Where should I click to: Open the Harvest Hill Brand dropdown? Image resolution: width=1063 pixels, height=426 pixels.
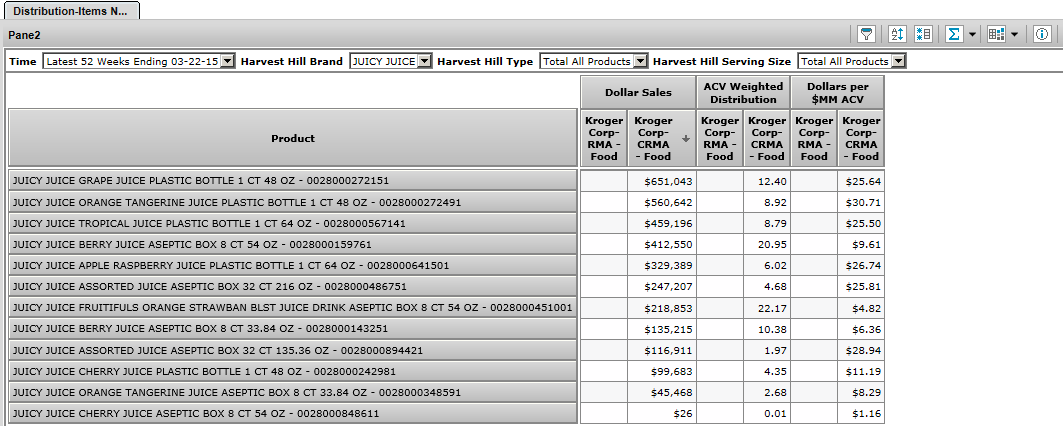(x=424, y=62)
